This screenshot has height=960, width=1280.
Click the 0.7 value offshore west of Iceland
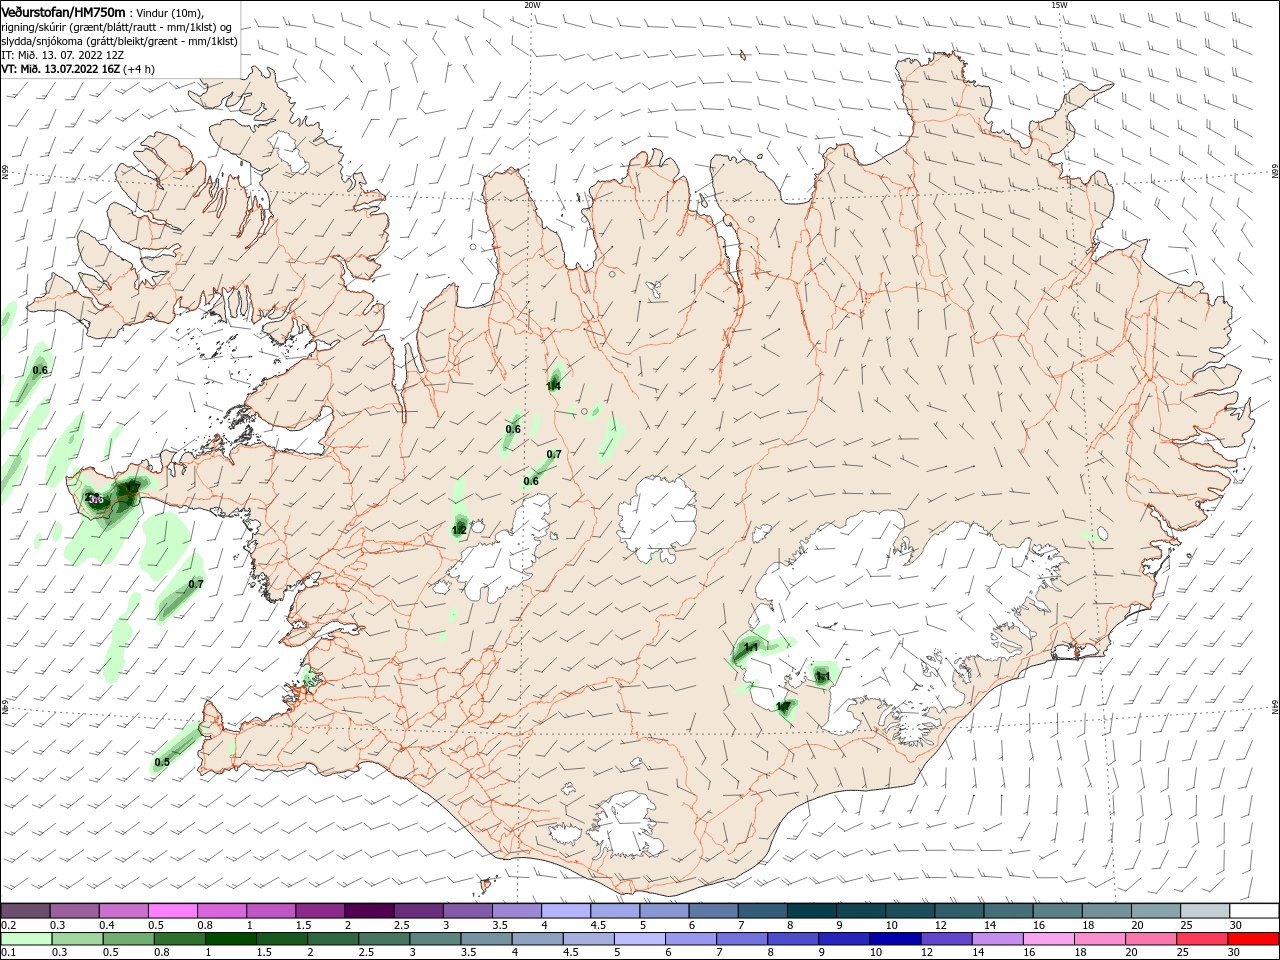point(196,584)
